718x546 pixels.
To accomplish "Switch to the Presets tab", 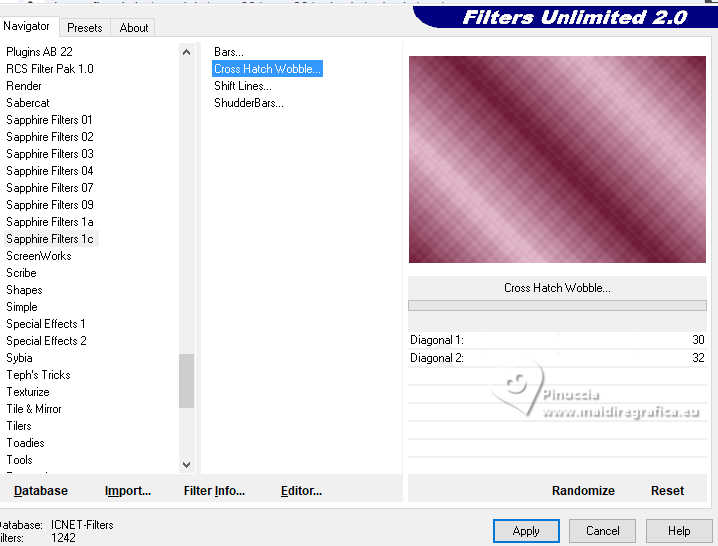I will tap(85, 28).
